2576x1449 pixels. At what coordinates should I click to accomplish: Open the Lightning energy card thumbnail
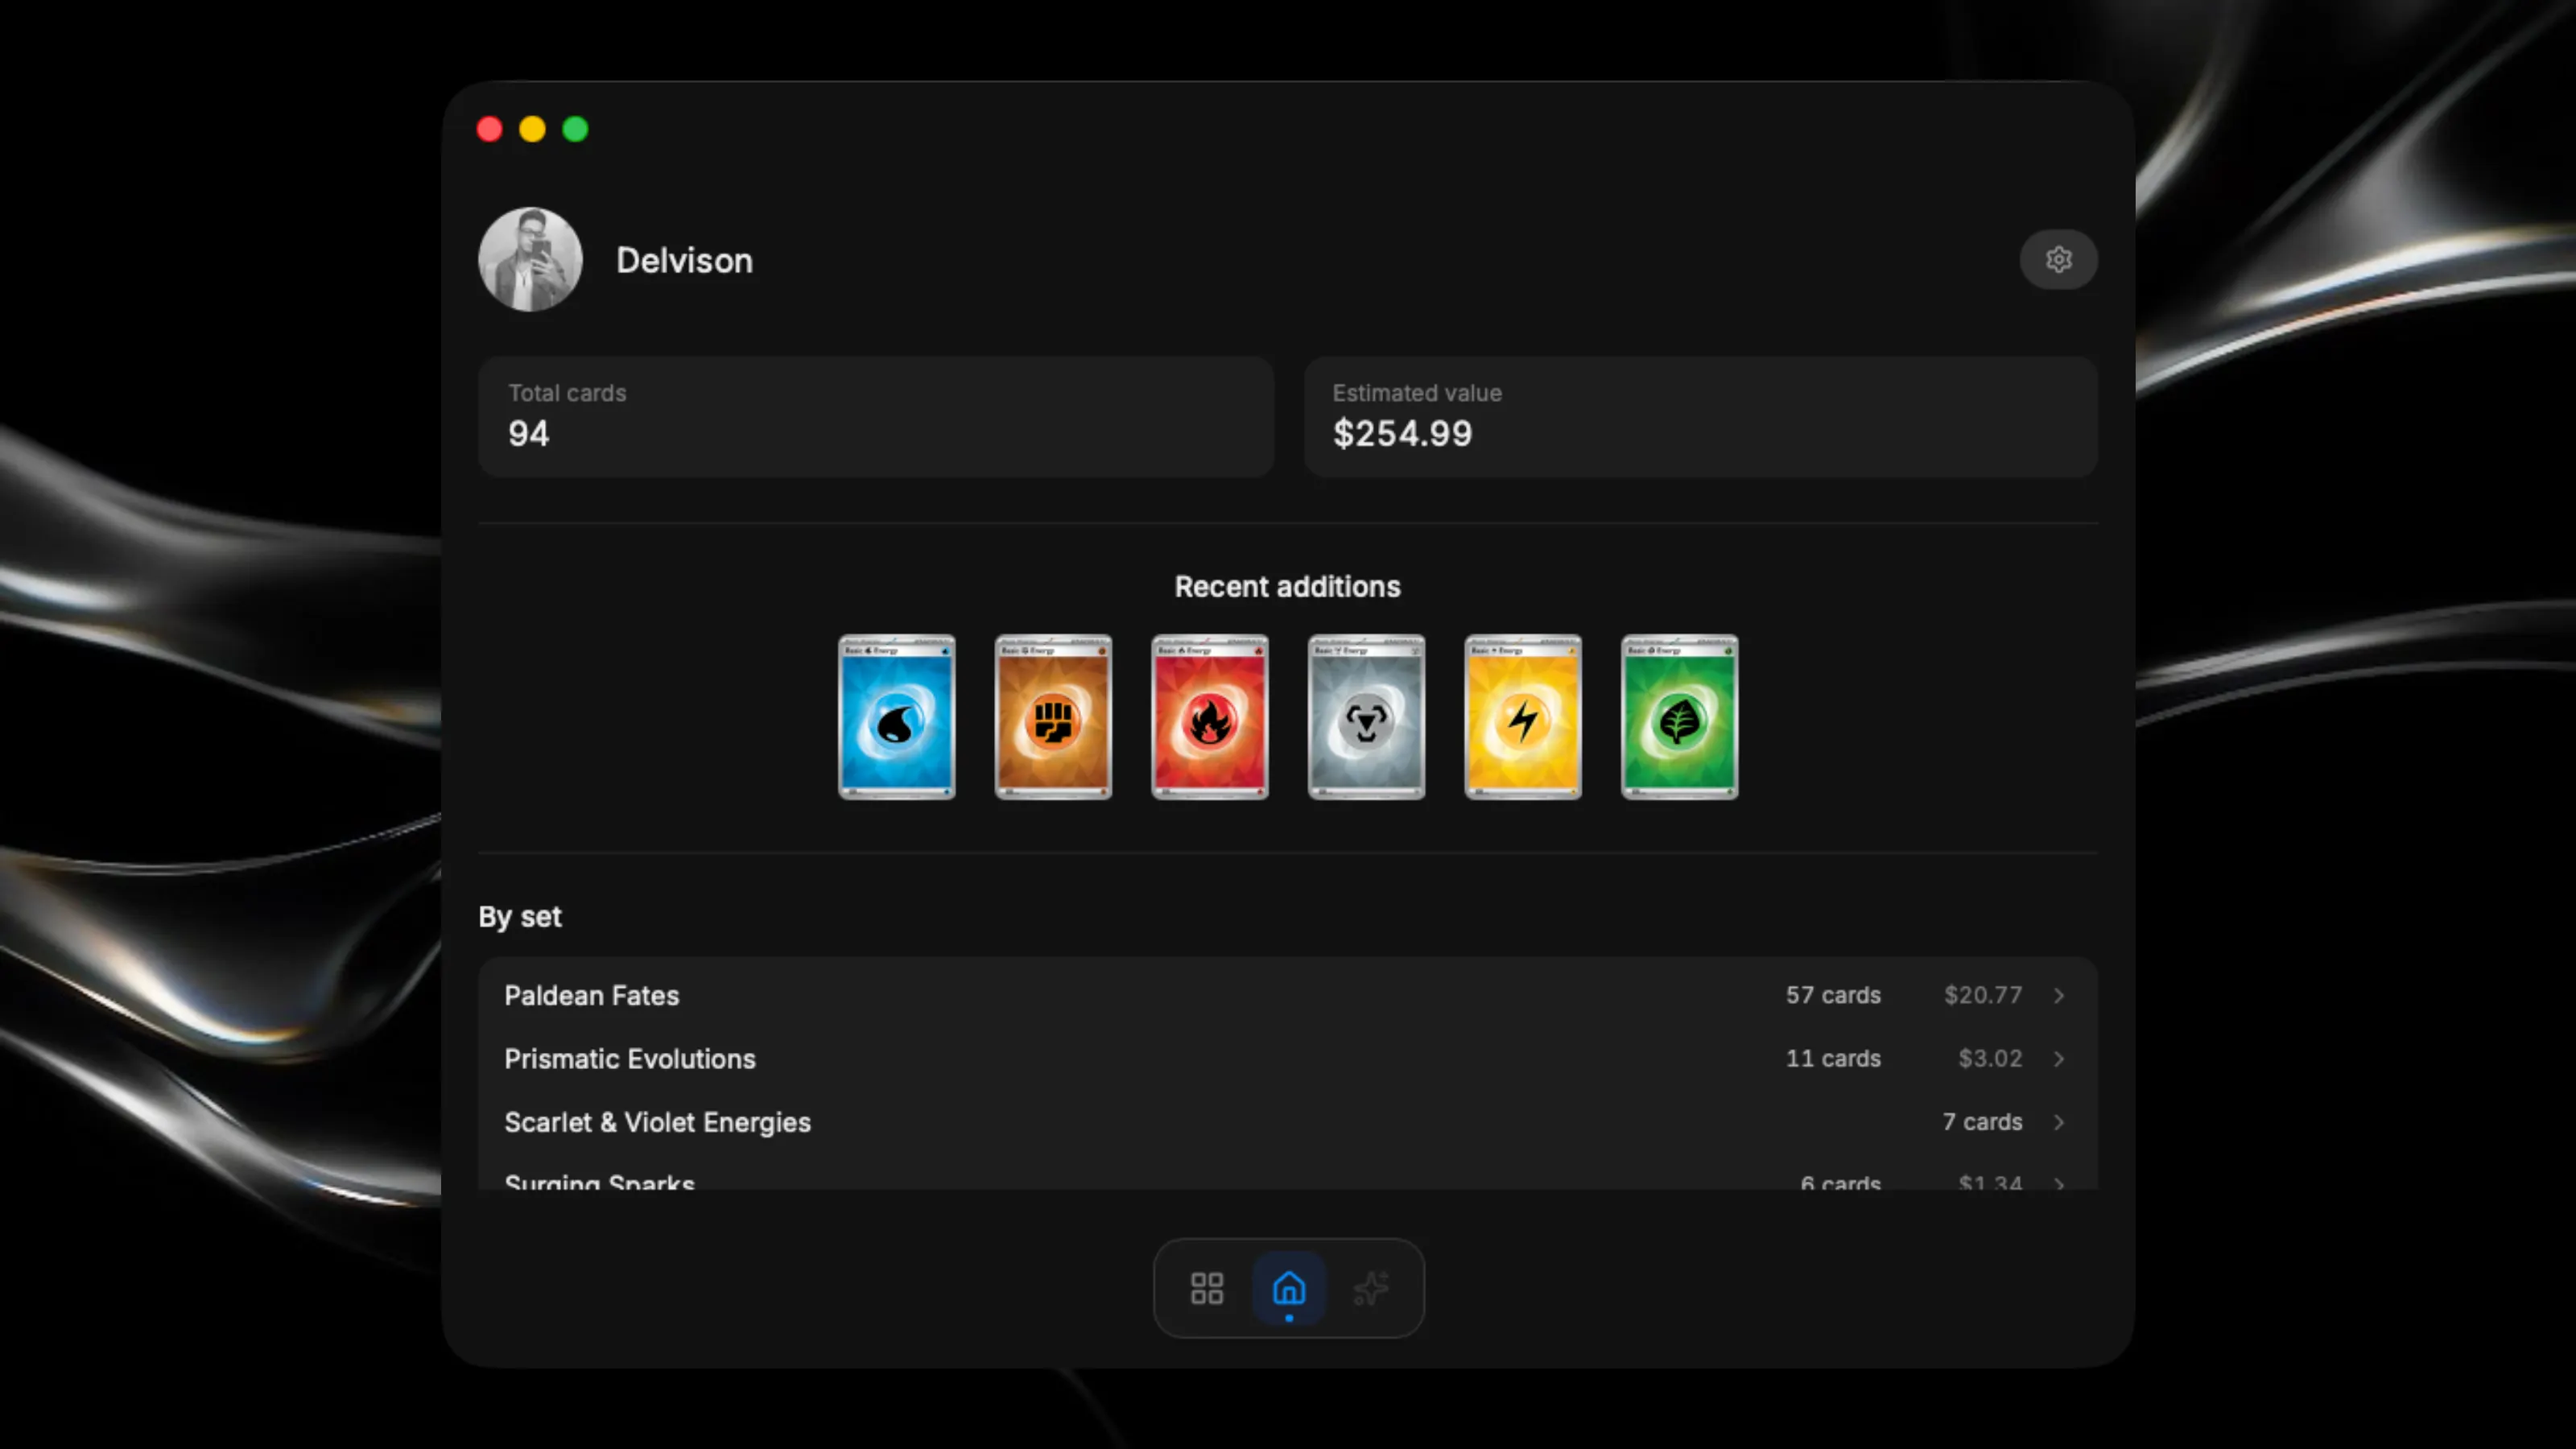click(1523, 717)
